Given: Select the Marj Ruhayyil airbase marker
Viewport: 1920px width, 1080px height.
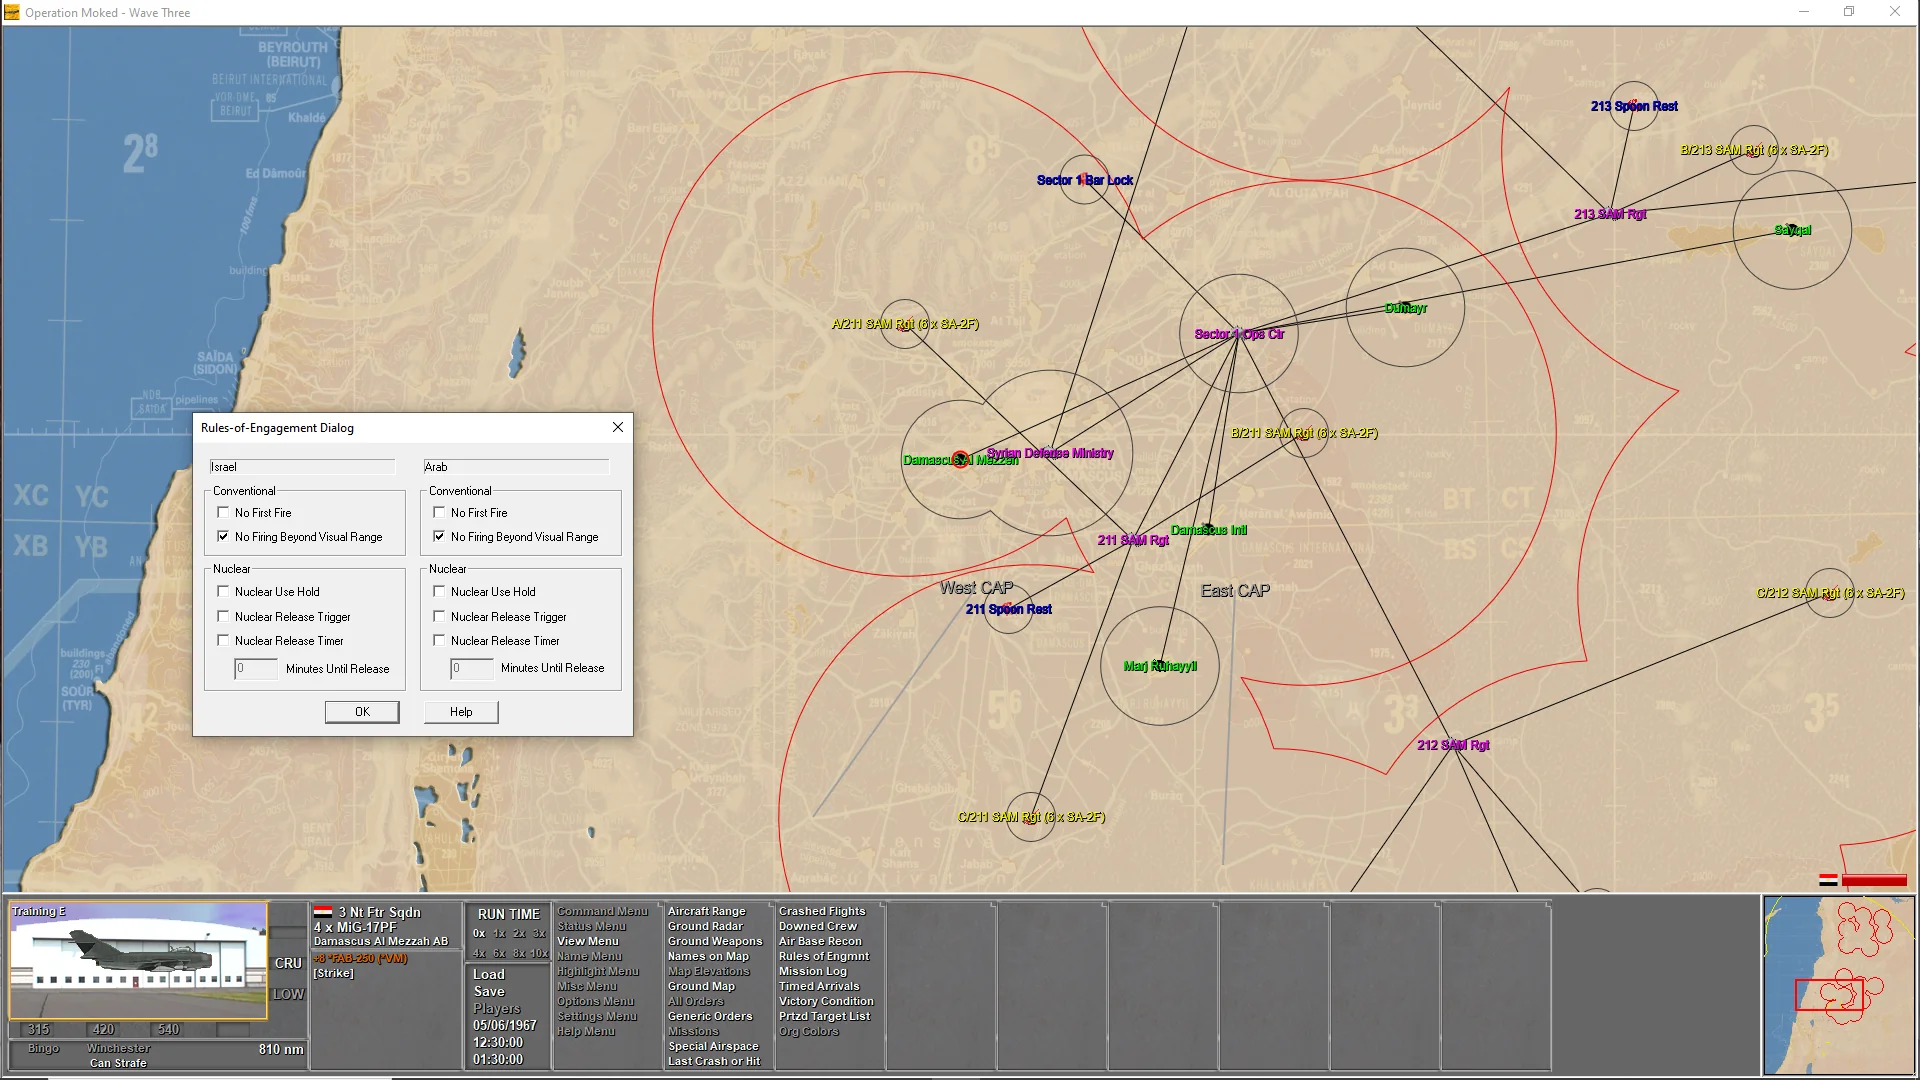Looking at the screenshot, I should 1160,666.
